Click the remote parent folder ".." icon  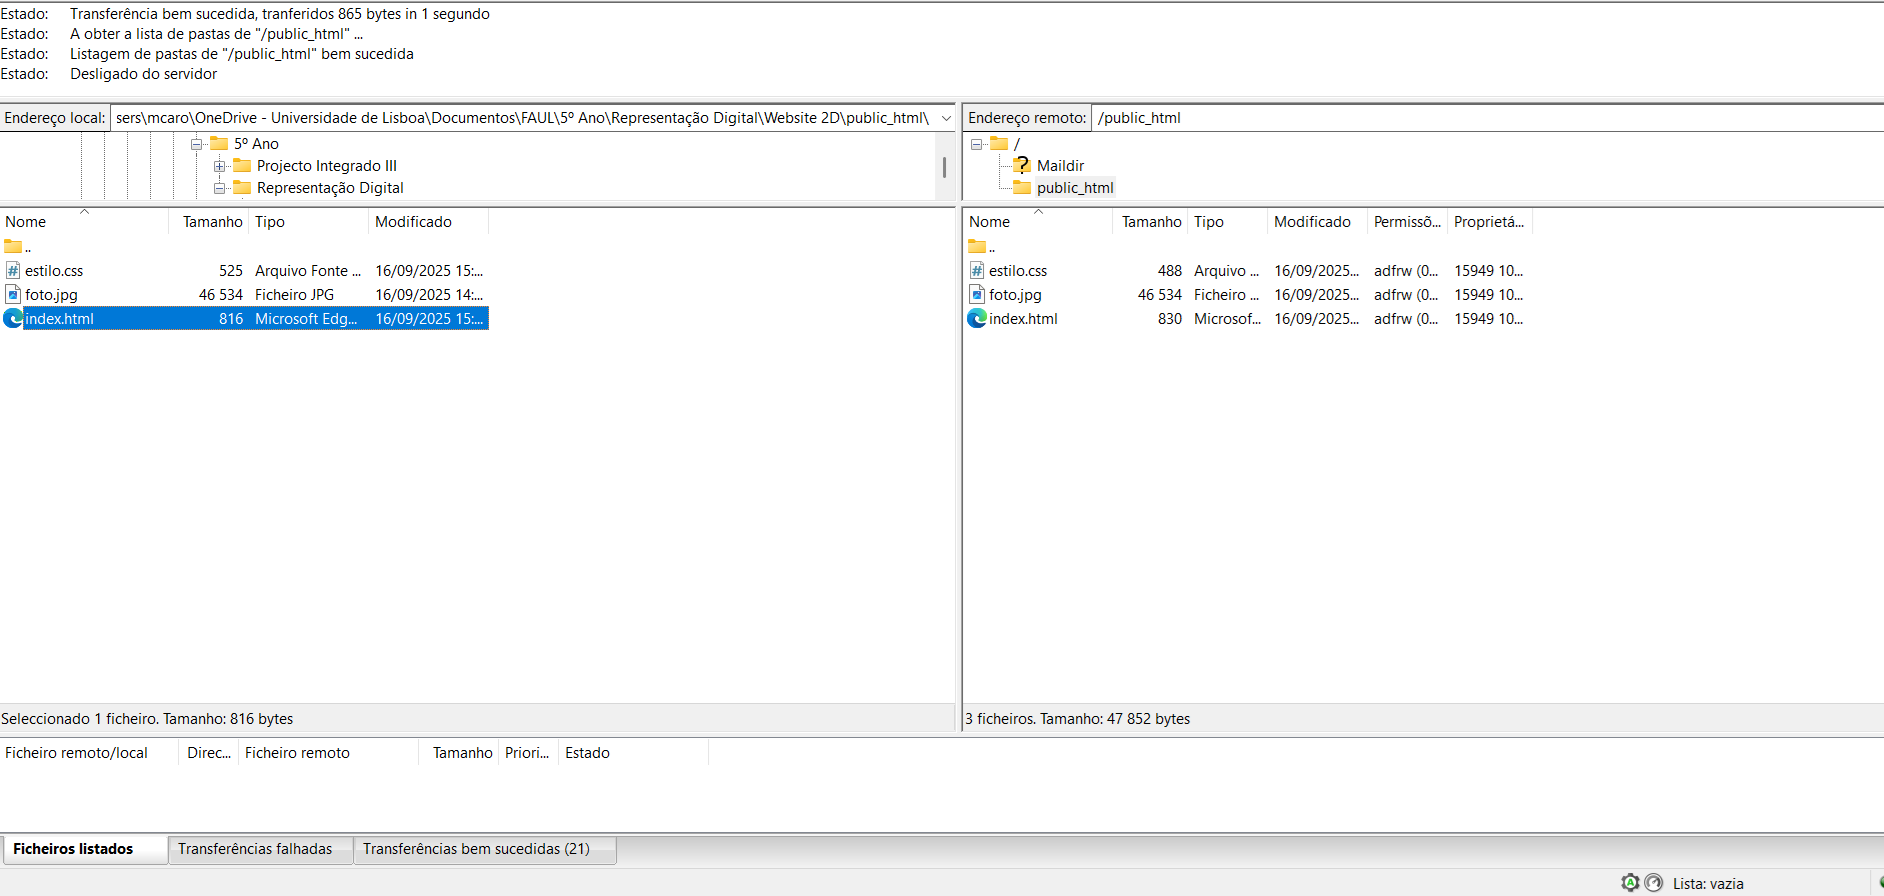(x=977, y=247)
